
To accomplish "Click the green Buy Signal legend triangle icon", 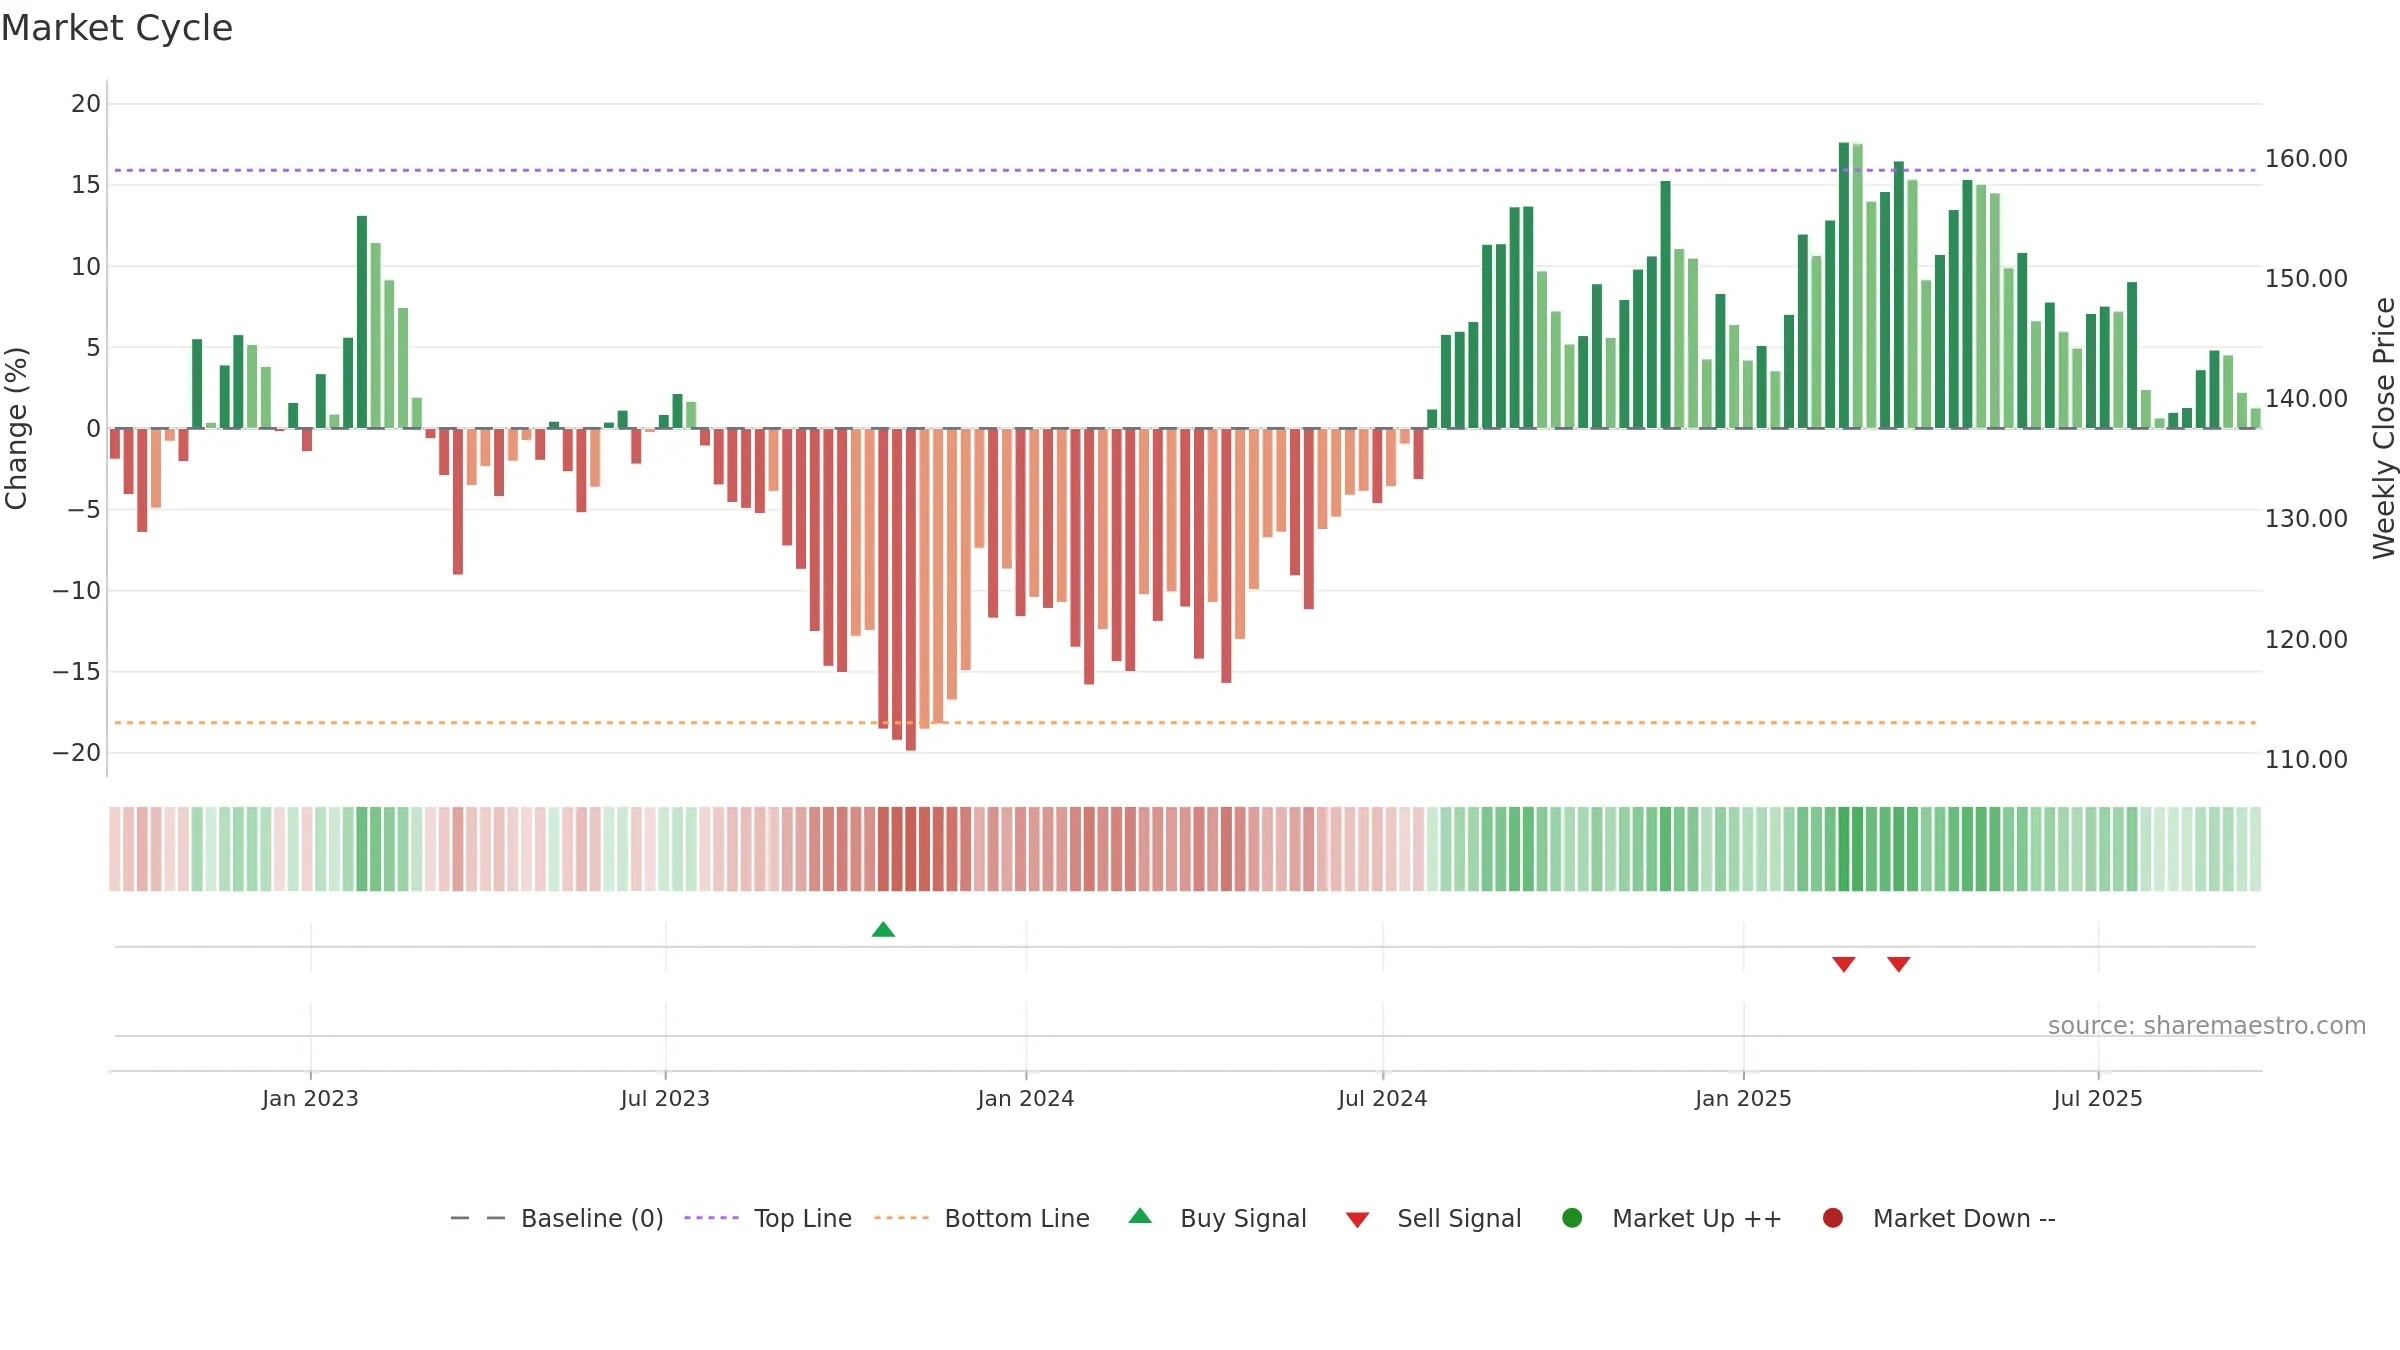I will [x=1140, y=1216].
